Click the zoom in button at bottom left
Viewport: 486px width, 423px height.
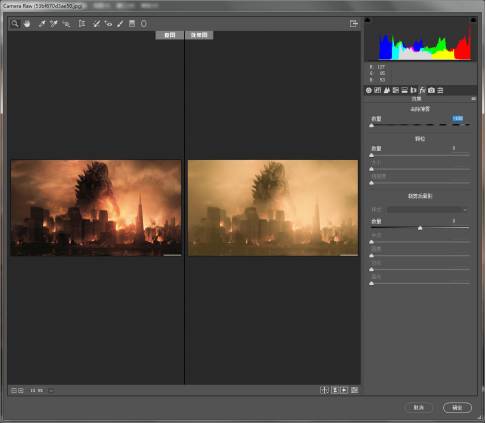coord(21,390)
